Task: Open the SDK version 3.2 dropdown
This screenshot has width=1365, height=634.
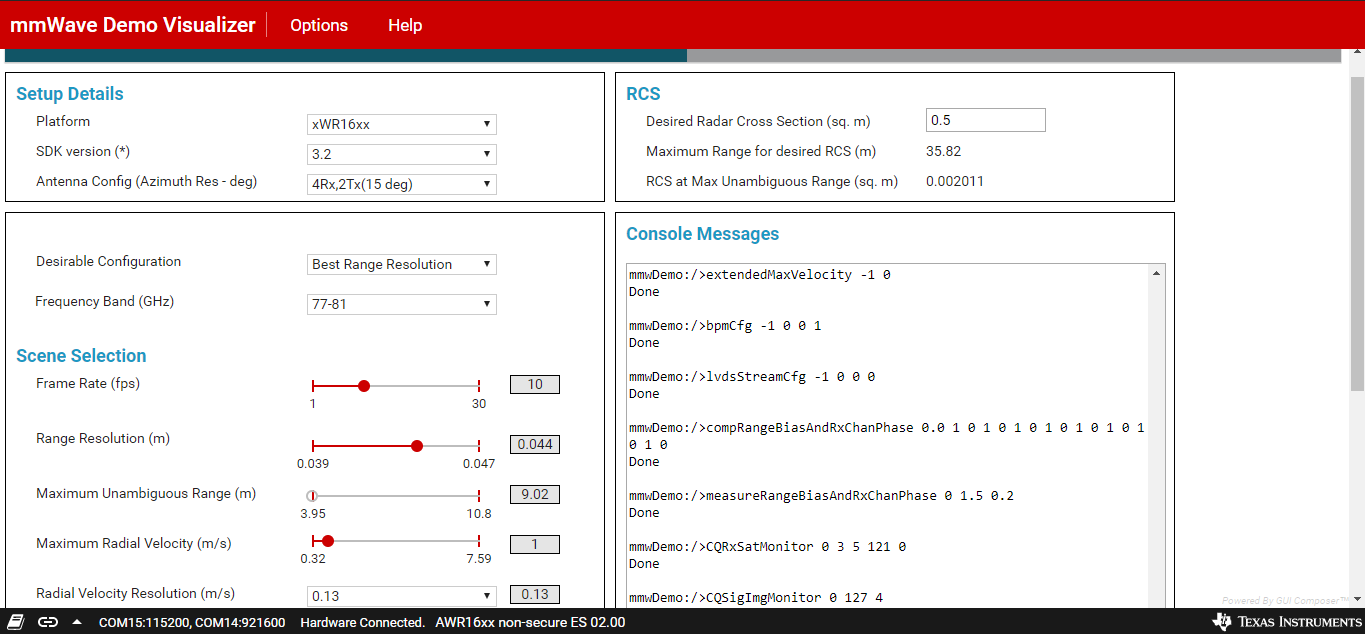Action: (401, 154)
